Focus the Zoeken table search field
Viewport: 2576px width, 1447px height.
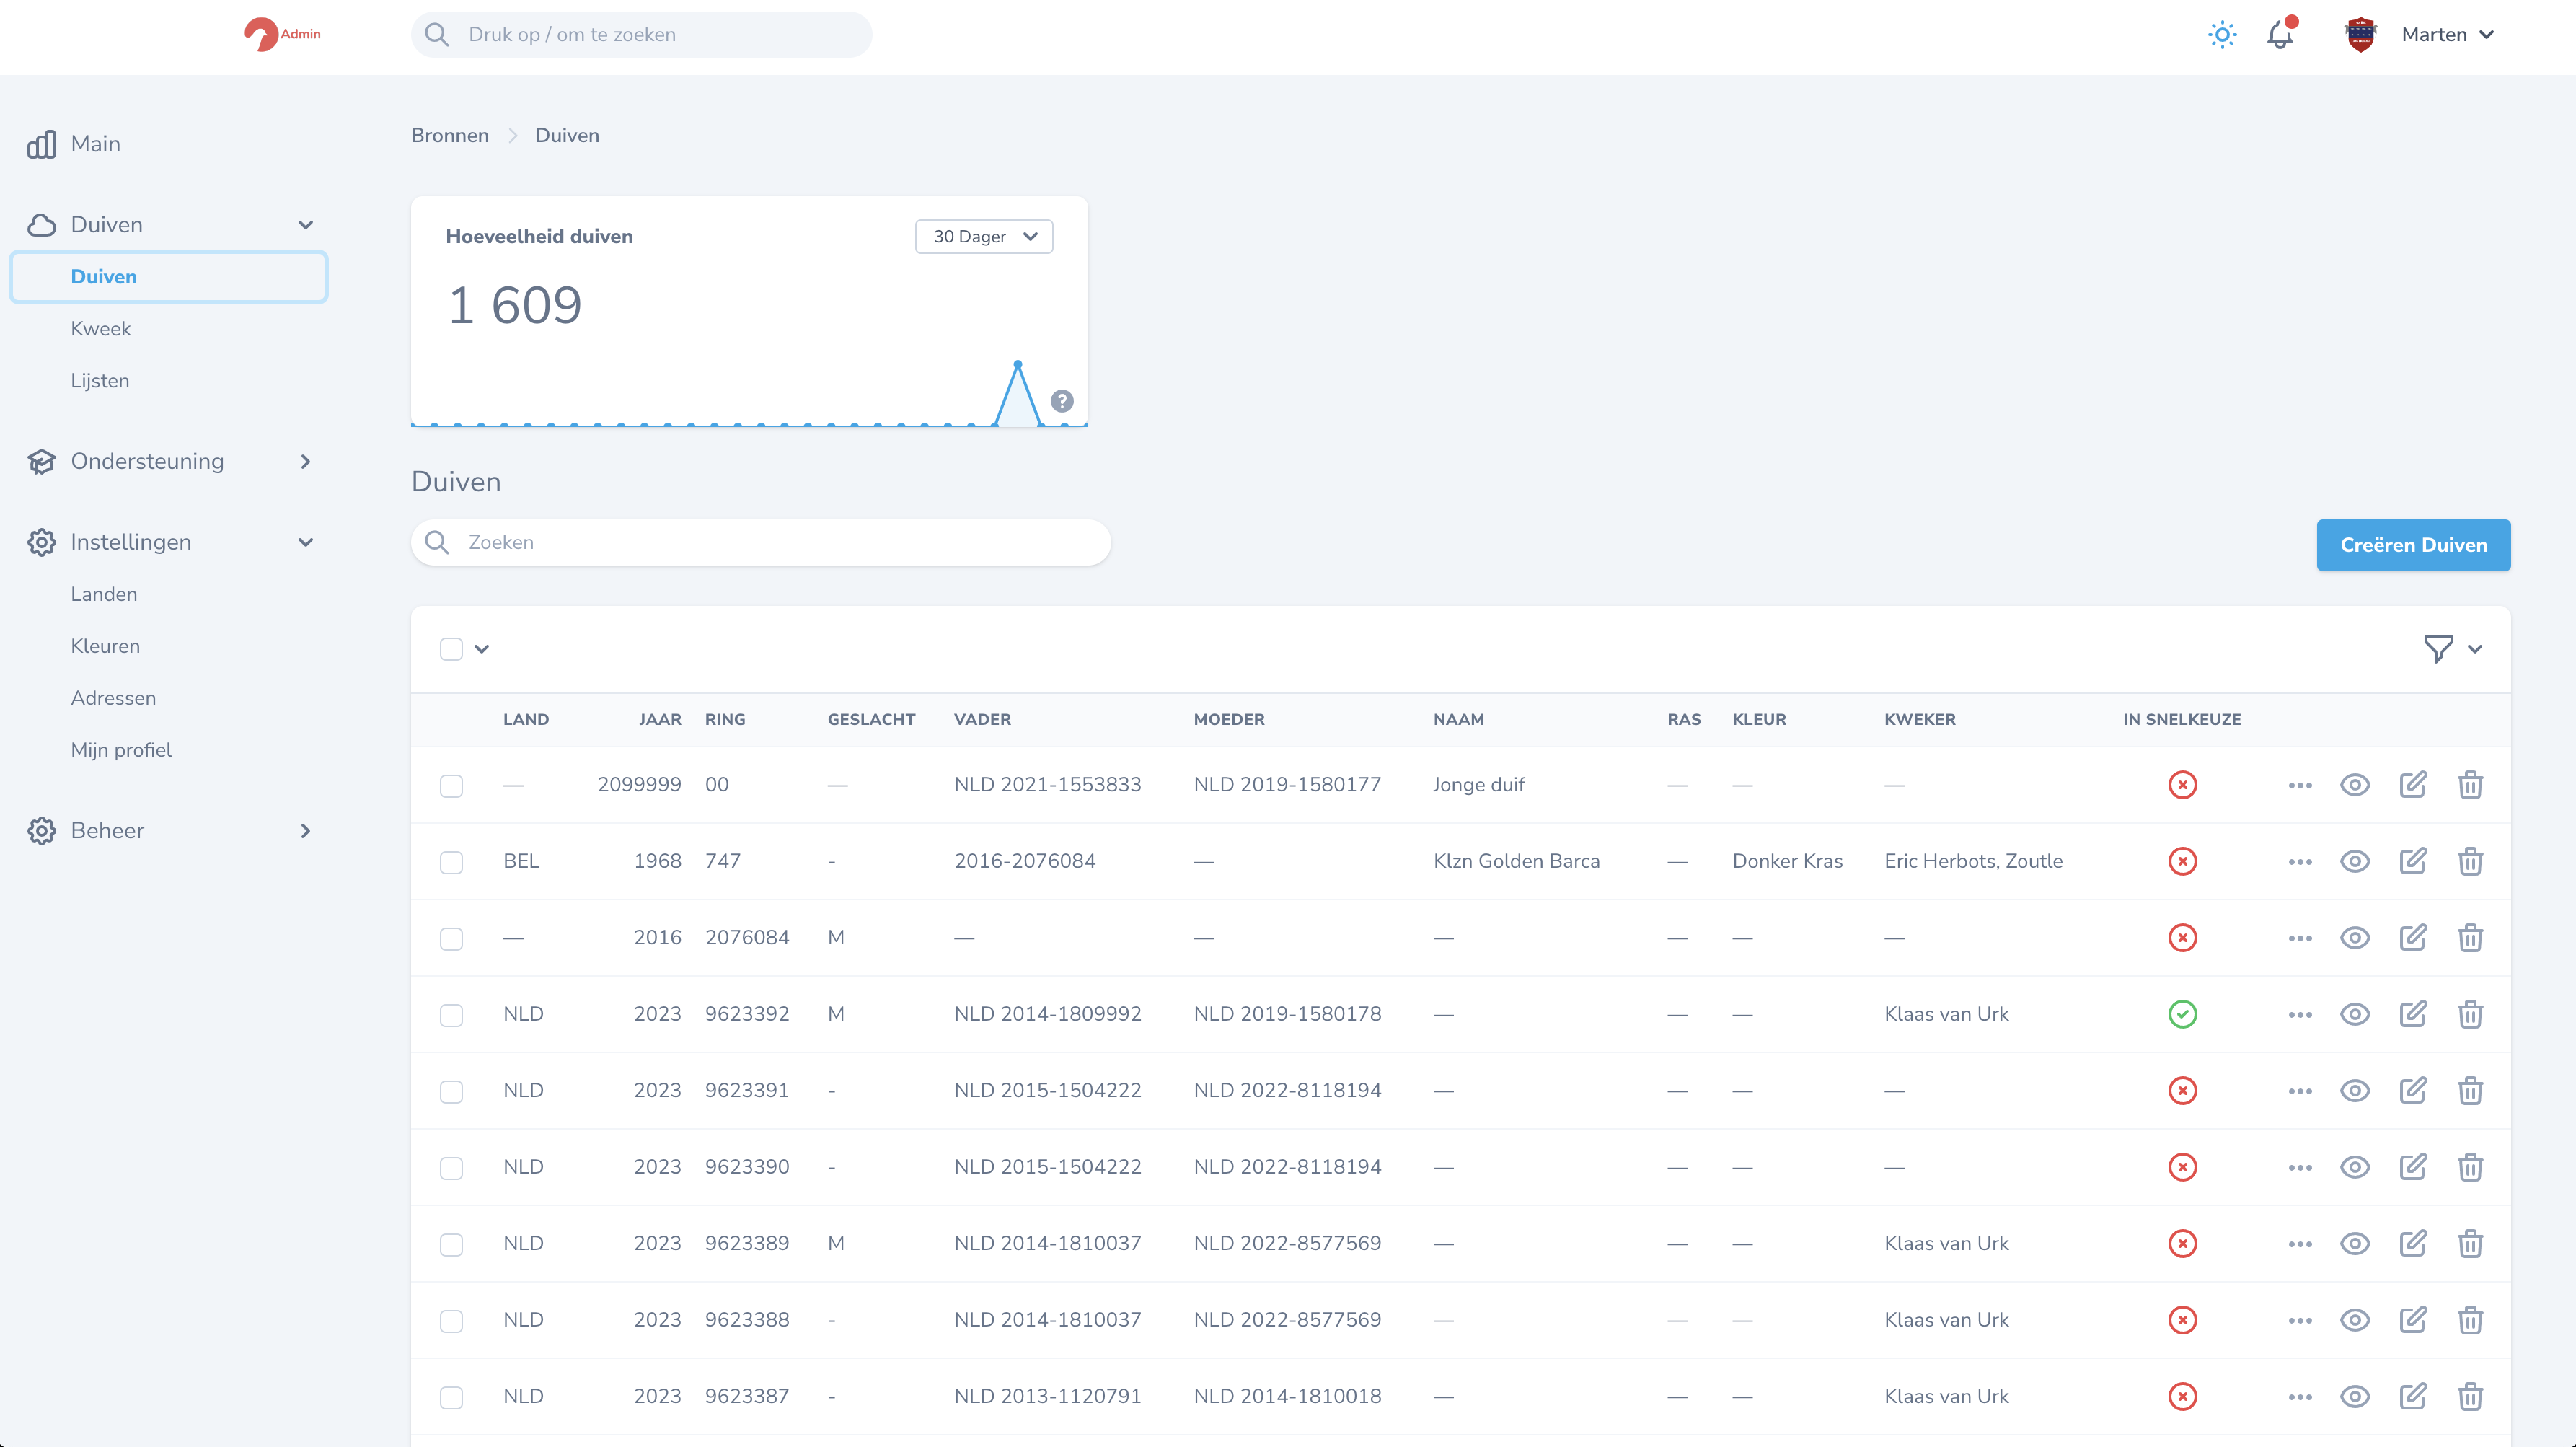click(x=760, y=542)
